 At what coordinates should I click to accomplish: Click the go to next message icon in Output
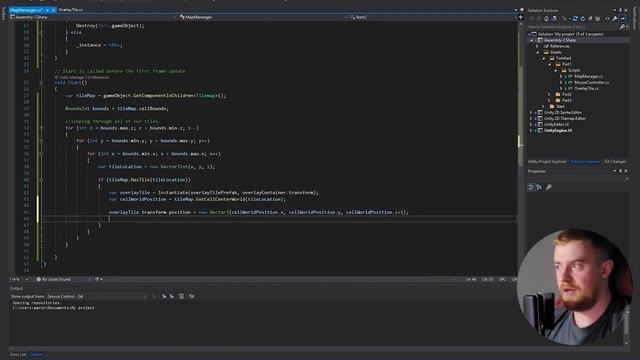[171, 296]
